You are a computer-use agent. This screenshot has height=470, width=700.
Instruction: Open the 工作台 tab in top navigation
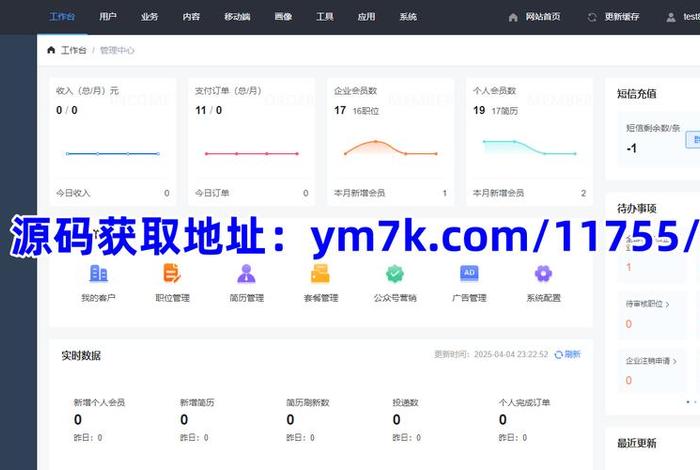click(x=62, y=17)
